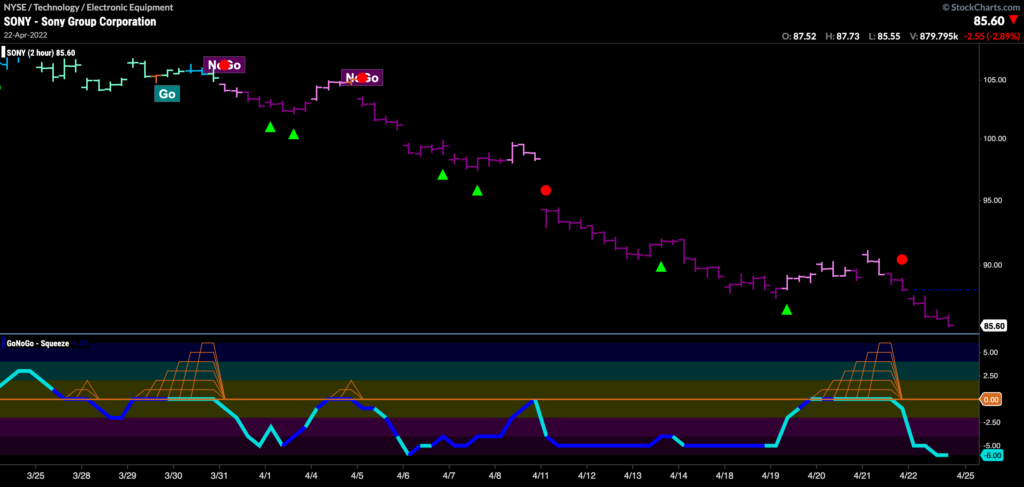Click the low value L: 85.55
The height and width of the screenshot is (487, 1024).
point(883,37)
